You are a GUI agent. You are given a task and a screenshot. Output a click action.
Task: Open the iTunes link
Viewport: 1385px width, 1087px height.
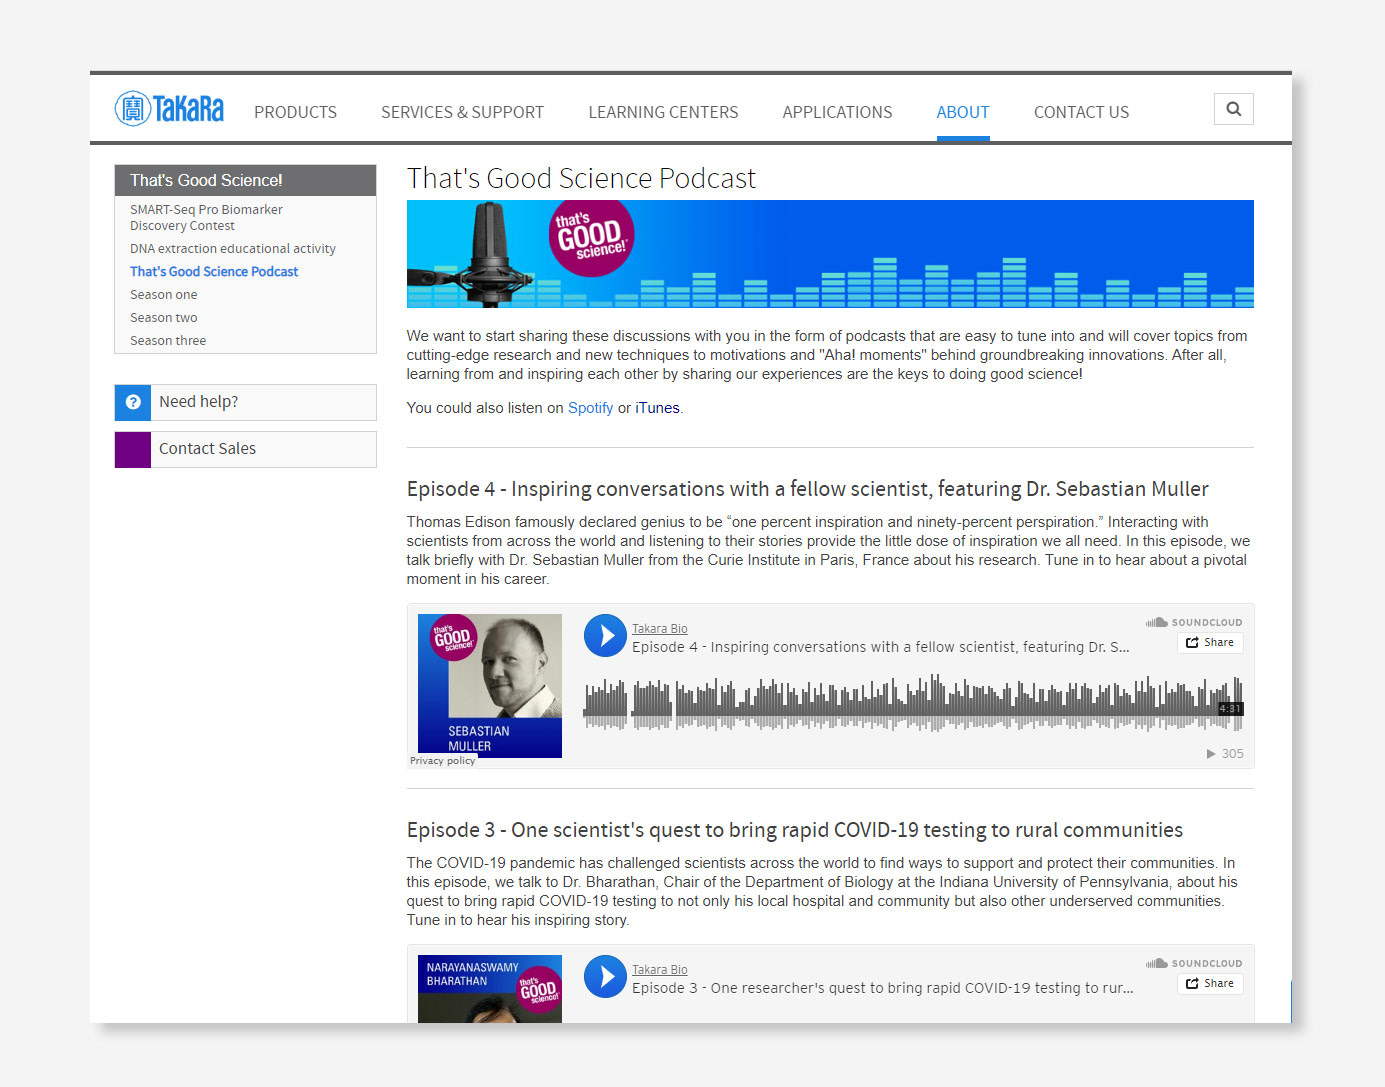click(657, 408)
